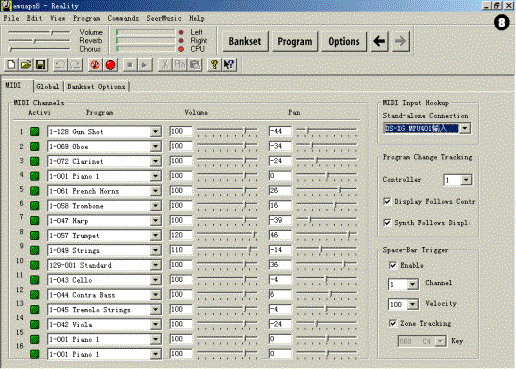Click the large Program button
Viewport: 516px width, 369px height.
tap(295, 41)
